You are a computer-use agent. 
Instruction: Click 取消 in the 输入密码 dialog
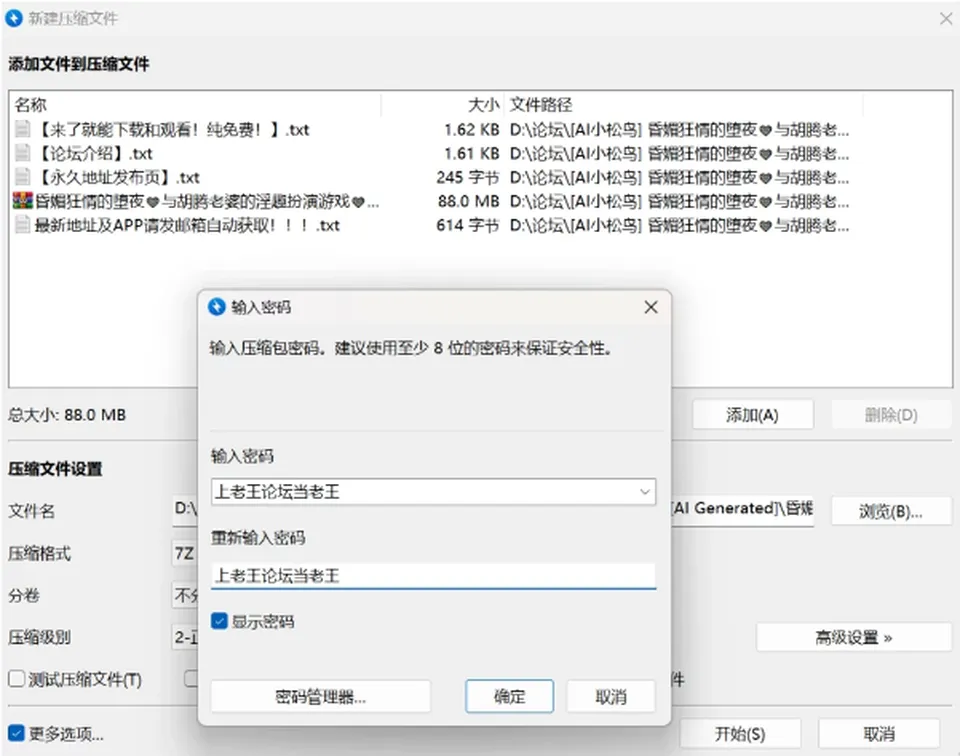click(x=611, y=697)
